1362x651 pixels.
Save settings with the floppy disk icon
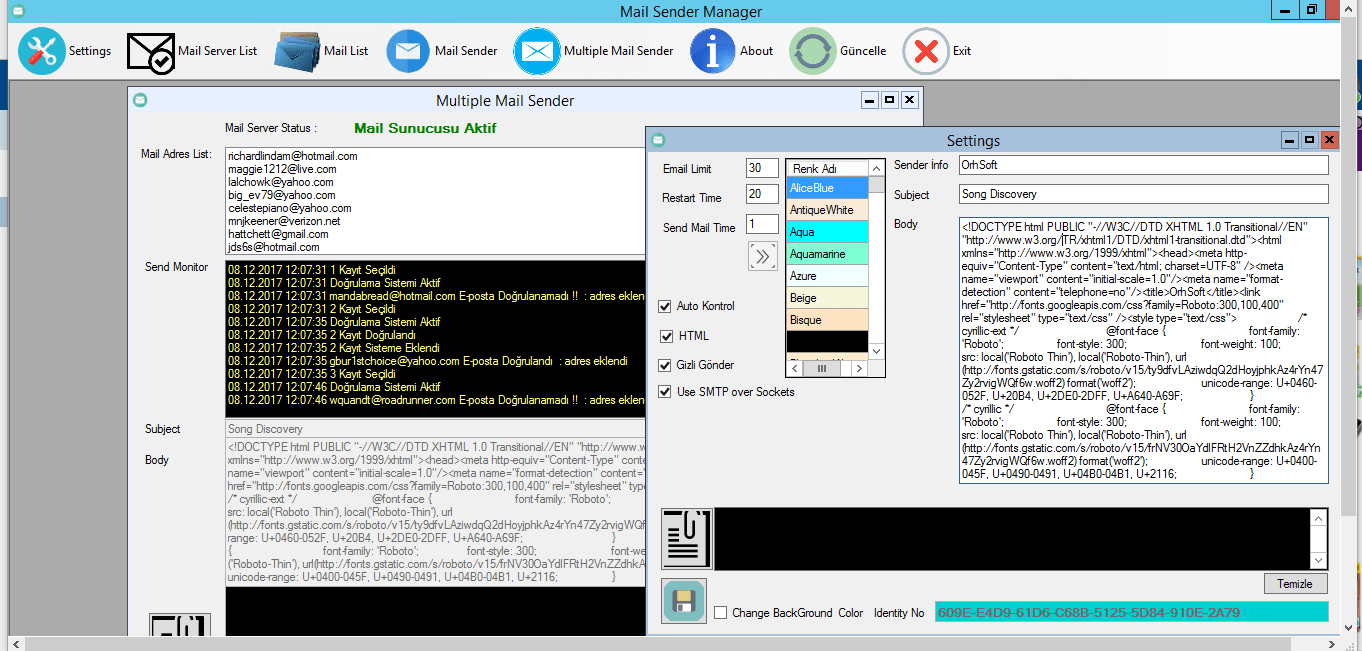[x=684, y=600]
